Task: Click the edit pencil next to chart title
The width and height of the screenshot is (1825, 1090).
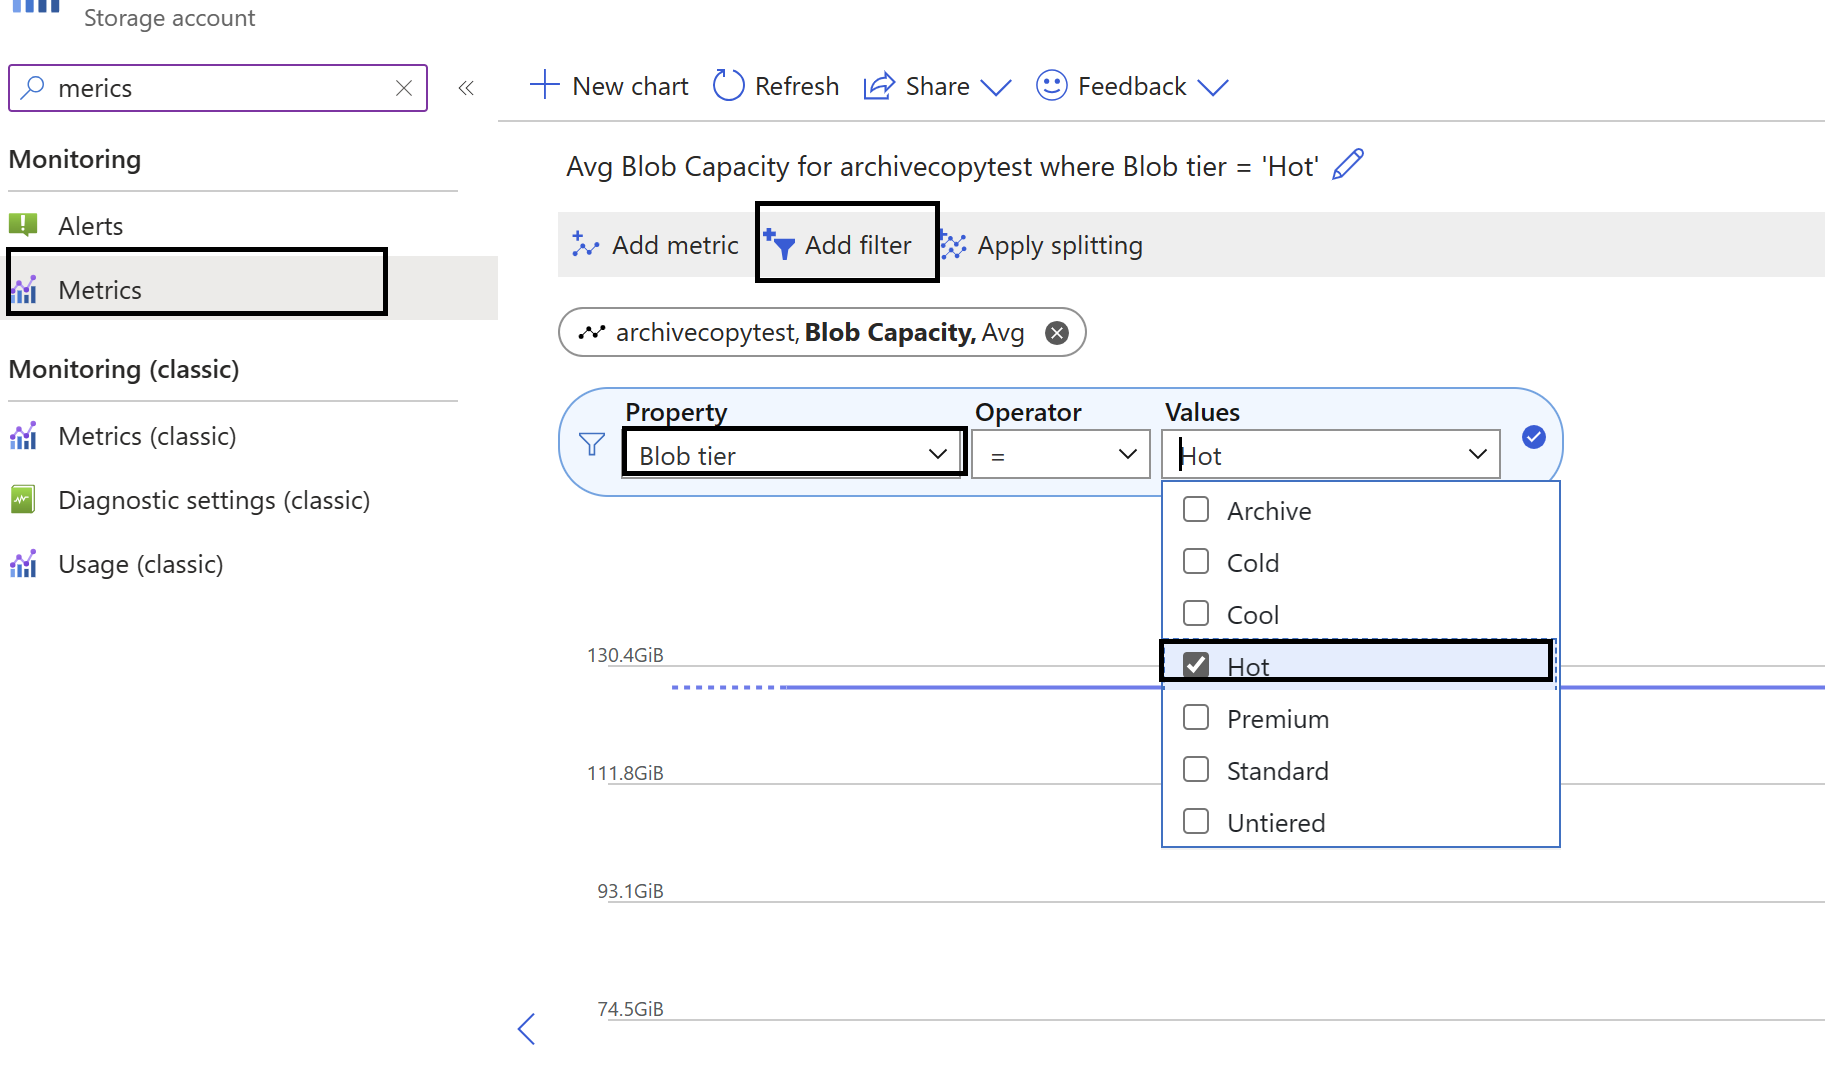Action: pyautogui.click(x=1348, y=163)
